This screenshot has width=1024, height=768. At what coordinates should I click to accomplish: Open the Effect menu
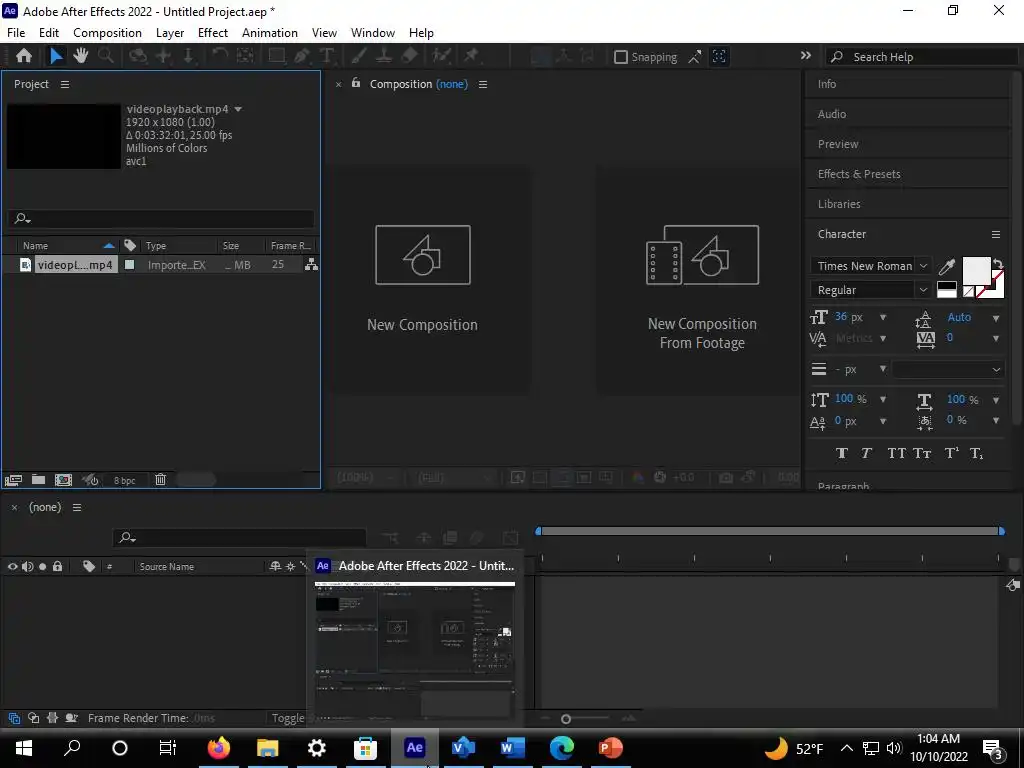click(213, 33)
